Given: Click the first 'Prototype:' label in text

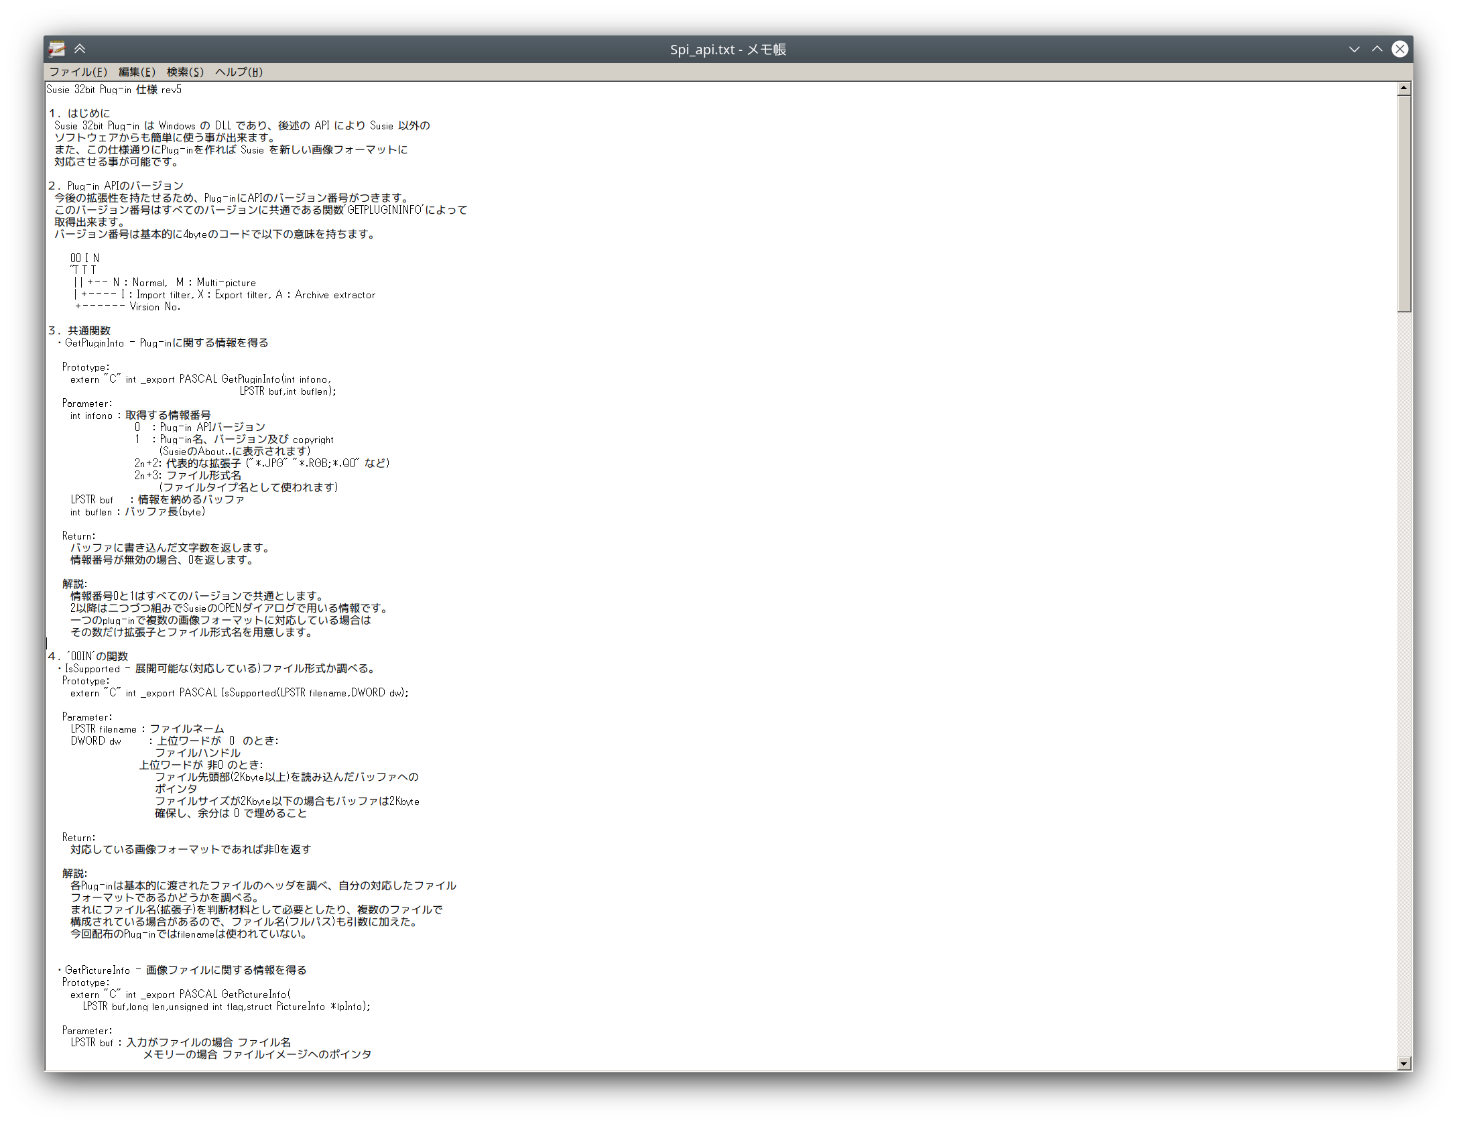Looking at the screenshot, I should click(86, 368).
